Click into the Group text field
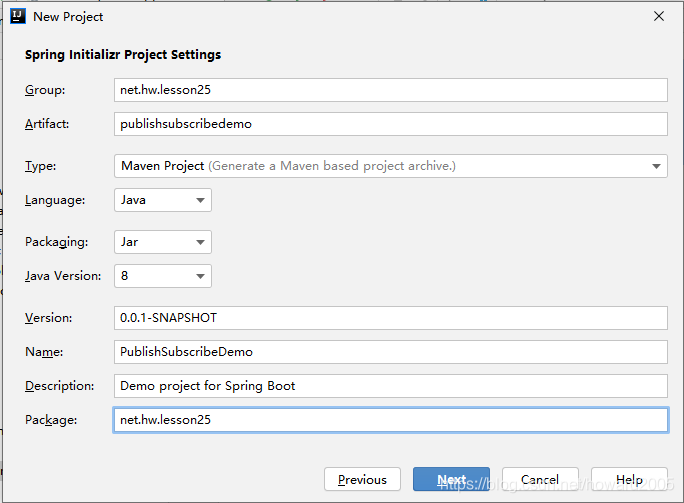684x503 pixels. [x=391, y=90]
